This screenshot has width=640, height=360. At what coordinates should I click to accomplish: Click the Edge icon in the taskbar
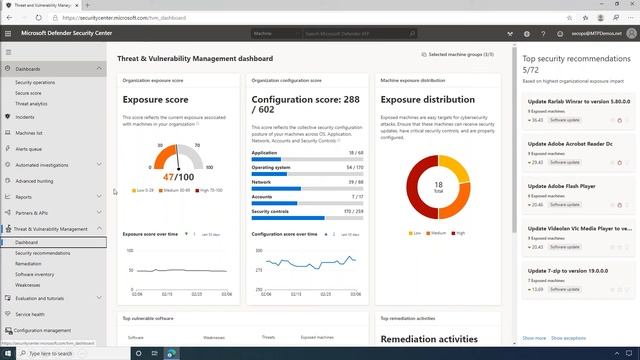[171, 353]
